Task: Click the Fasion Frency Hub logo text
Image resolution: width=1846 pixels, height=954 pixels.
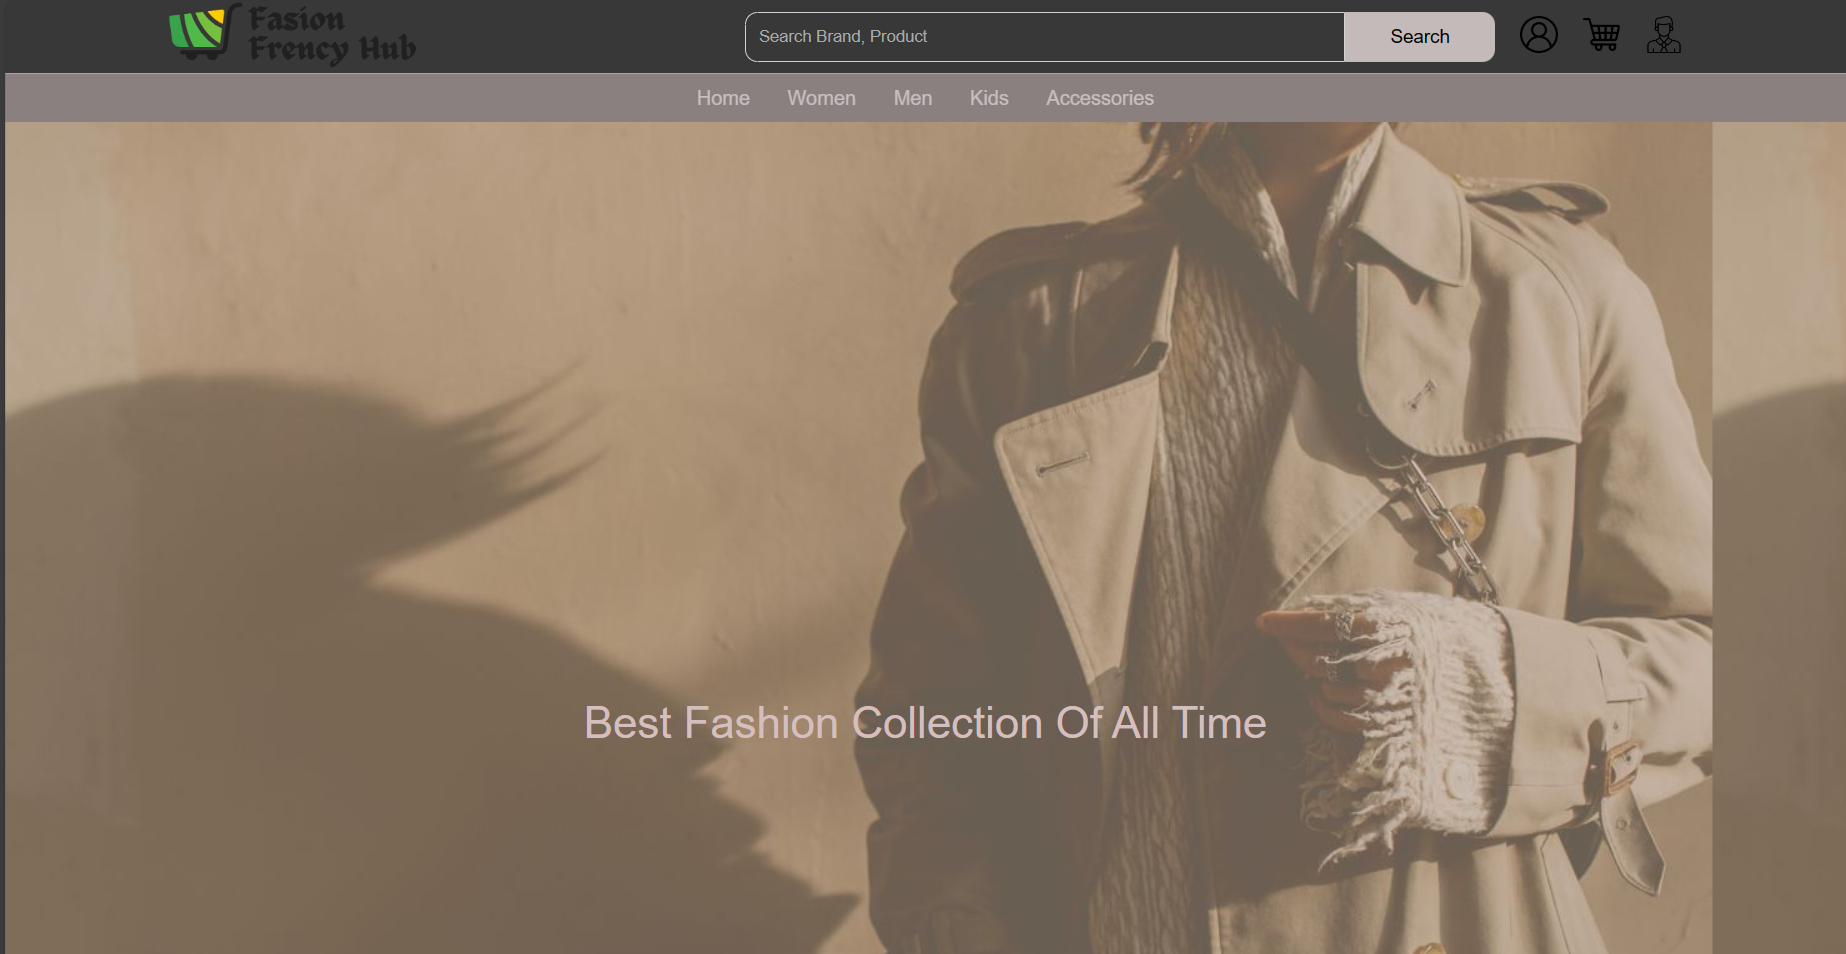Action: click(x=330, y=35)
